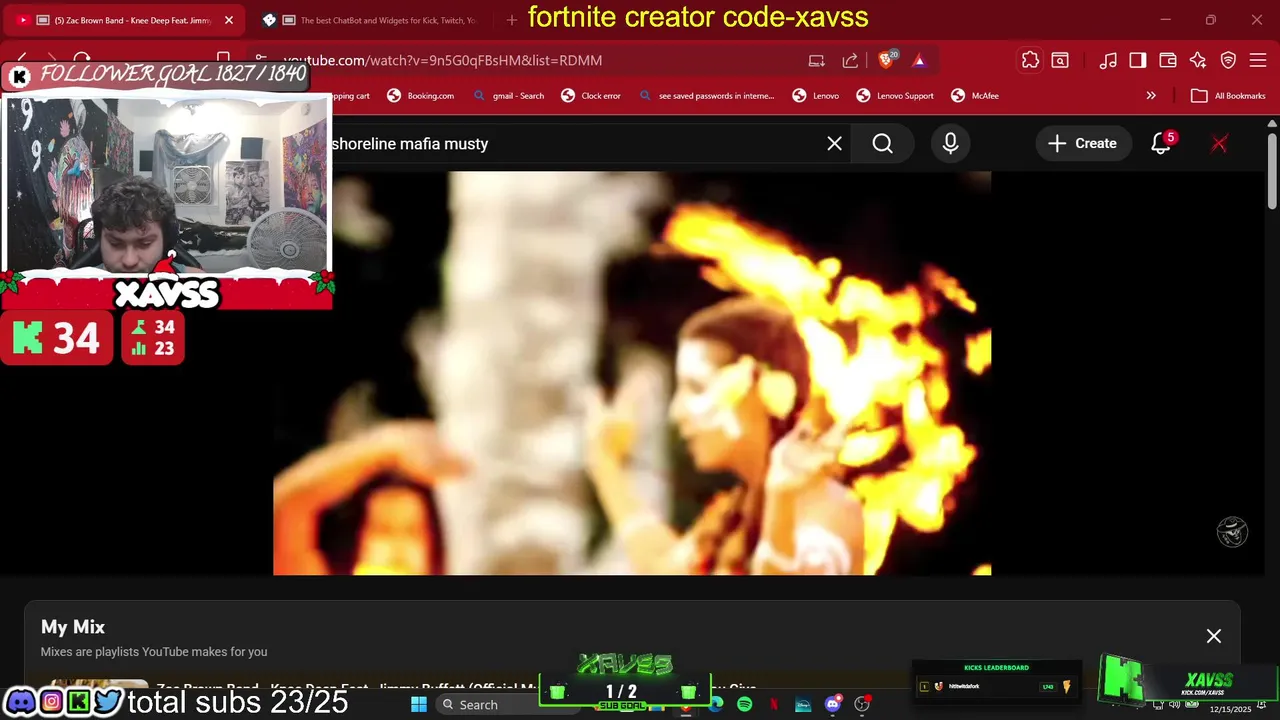Open Windows Start menu

pos(419,705)
